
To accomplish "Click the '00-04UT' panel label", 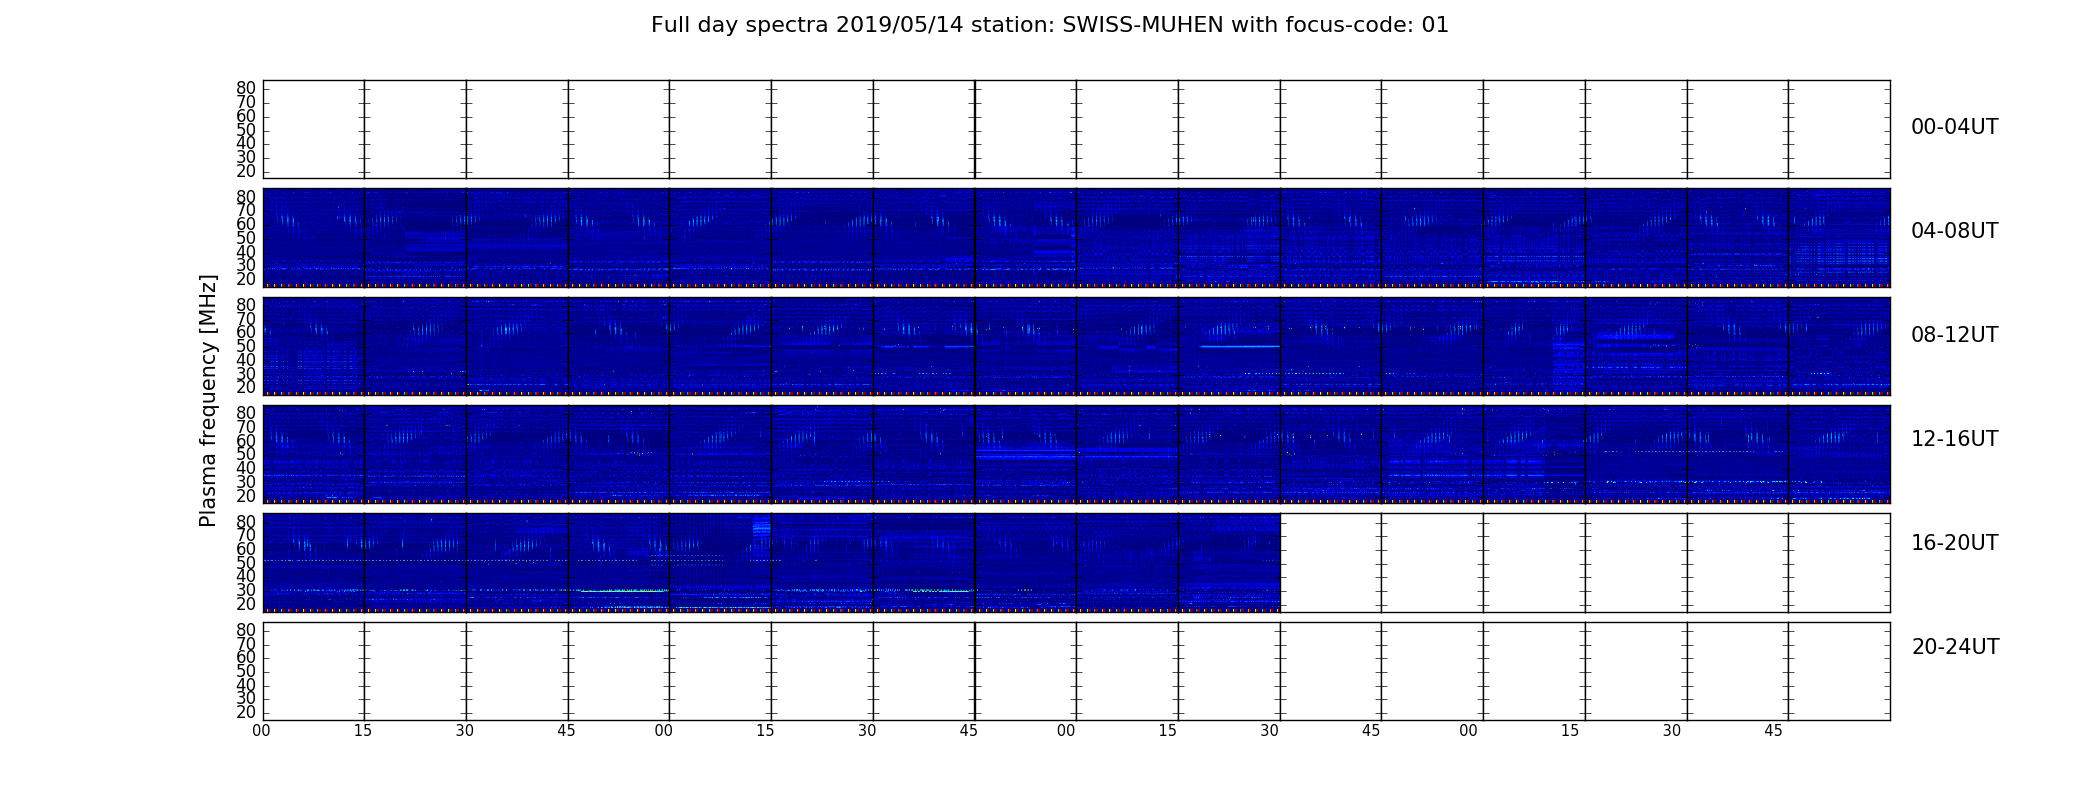I will (1954, 127).
